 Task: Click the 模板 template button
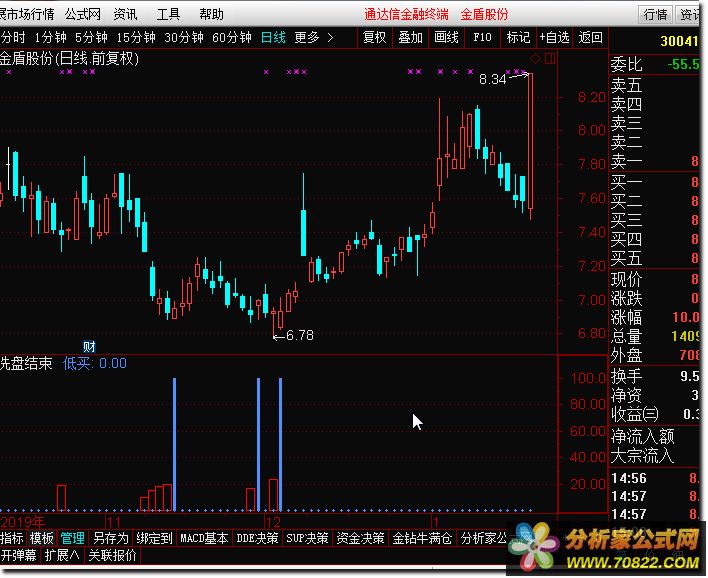tap(42, 538)
